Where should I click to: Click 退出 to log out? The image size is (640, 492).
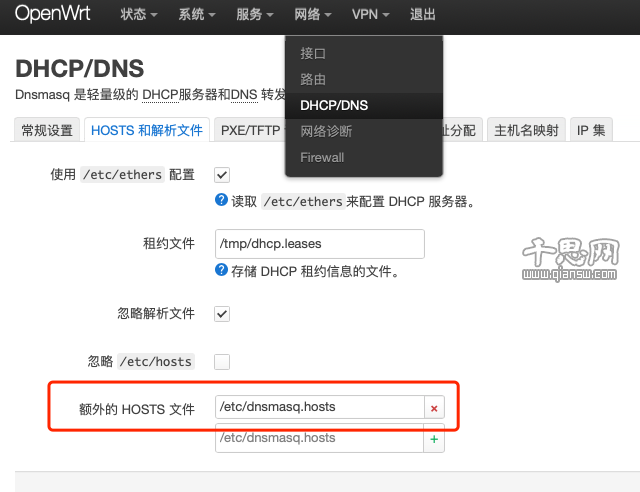coord(422,14)
